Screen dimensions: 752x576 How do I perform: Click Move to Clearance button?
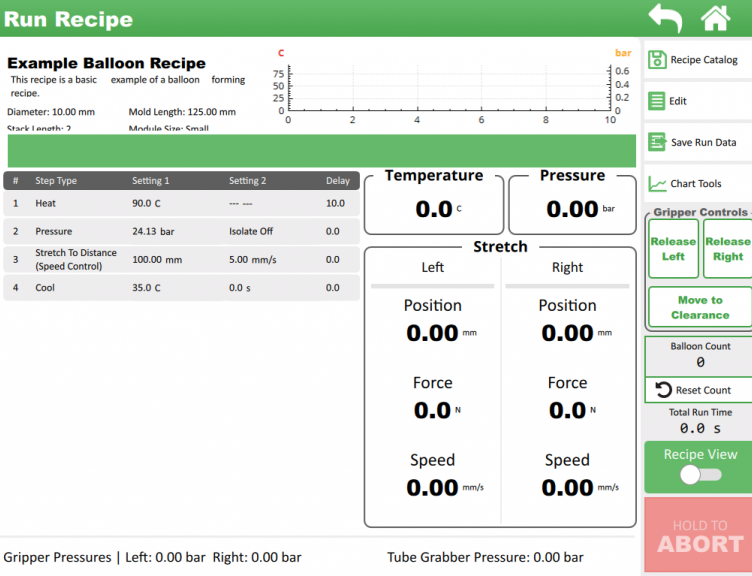pos(699,307)
